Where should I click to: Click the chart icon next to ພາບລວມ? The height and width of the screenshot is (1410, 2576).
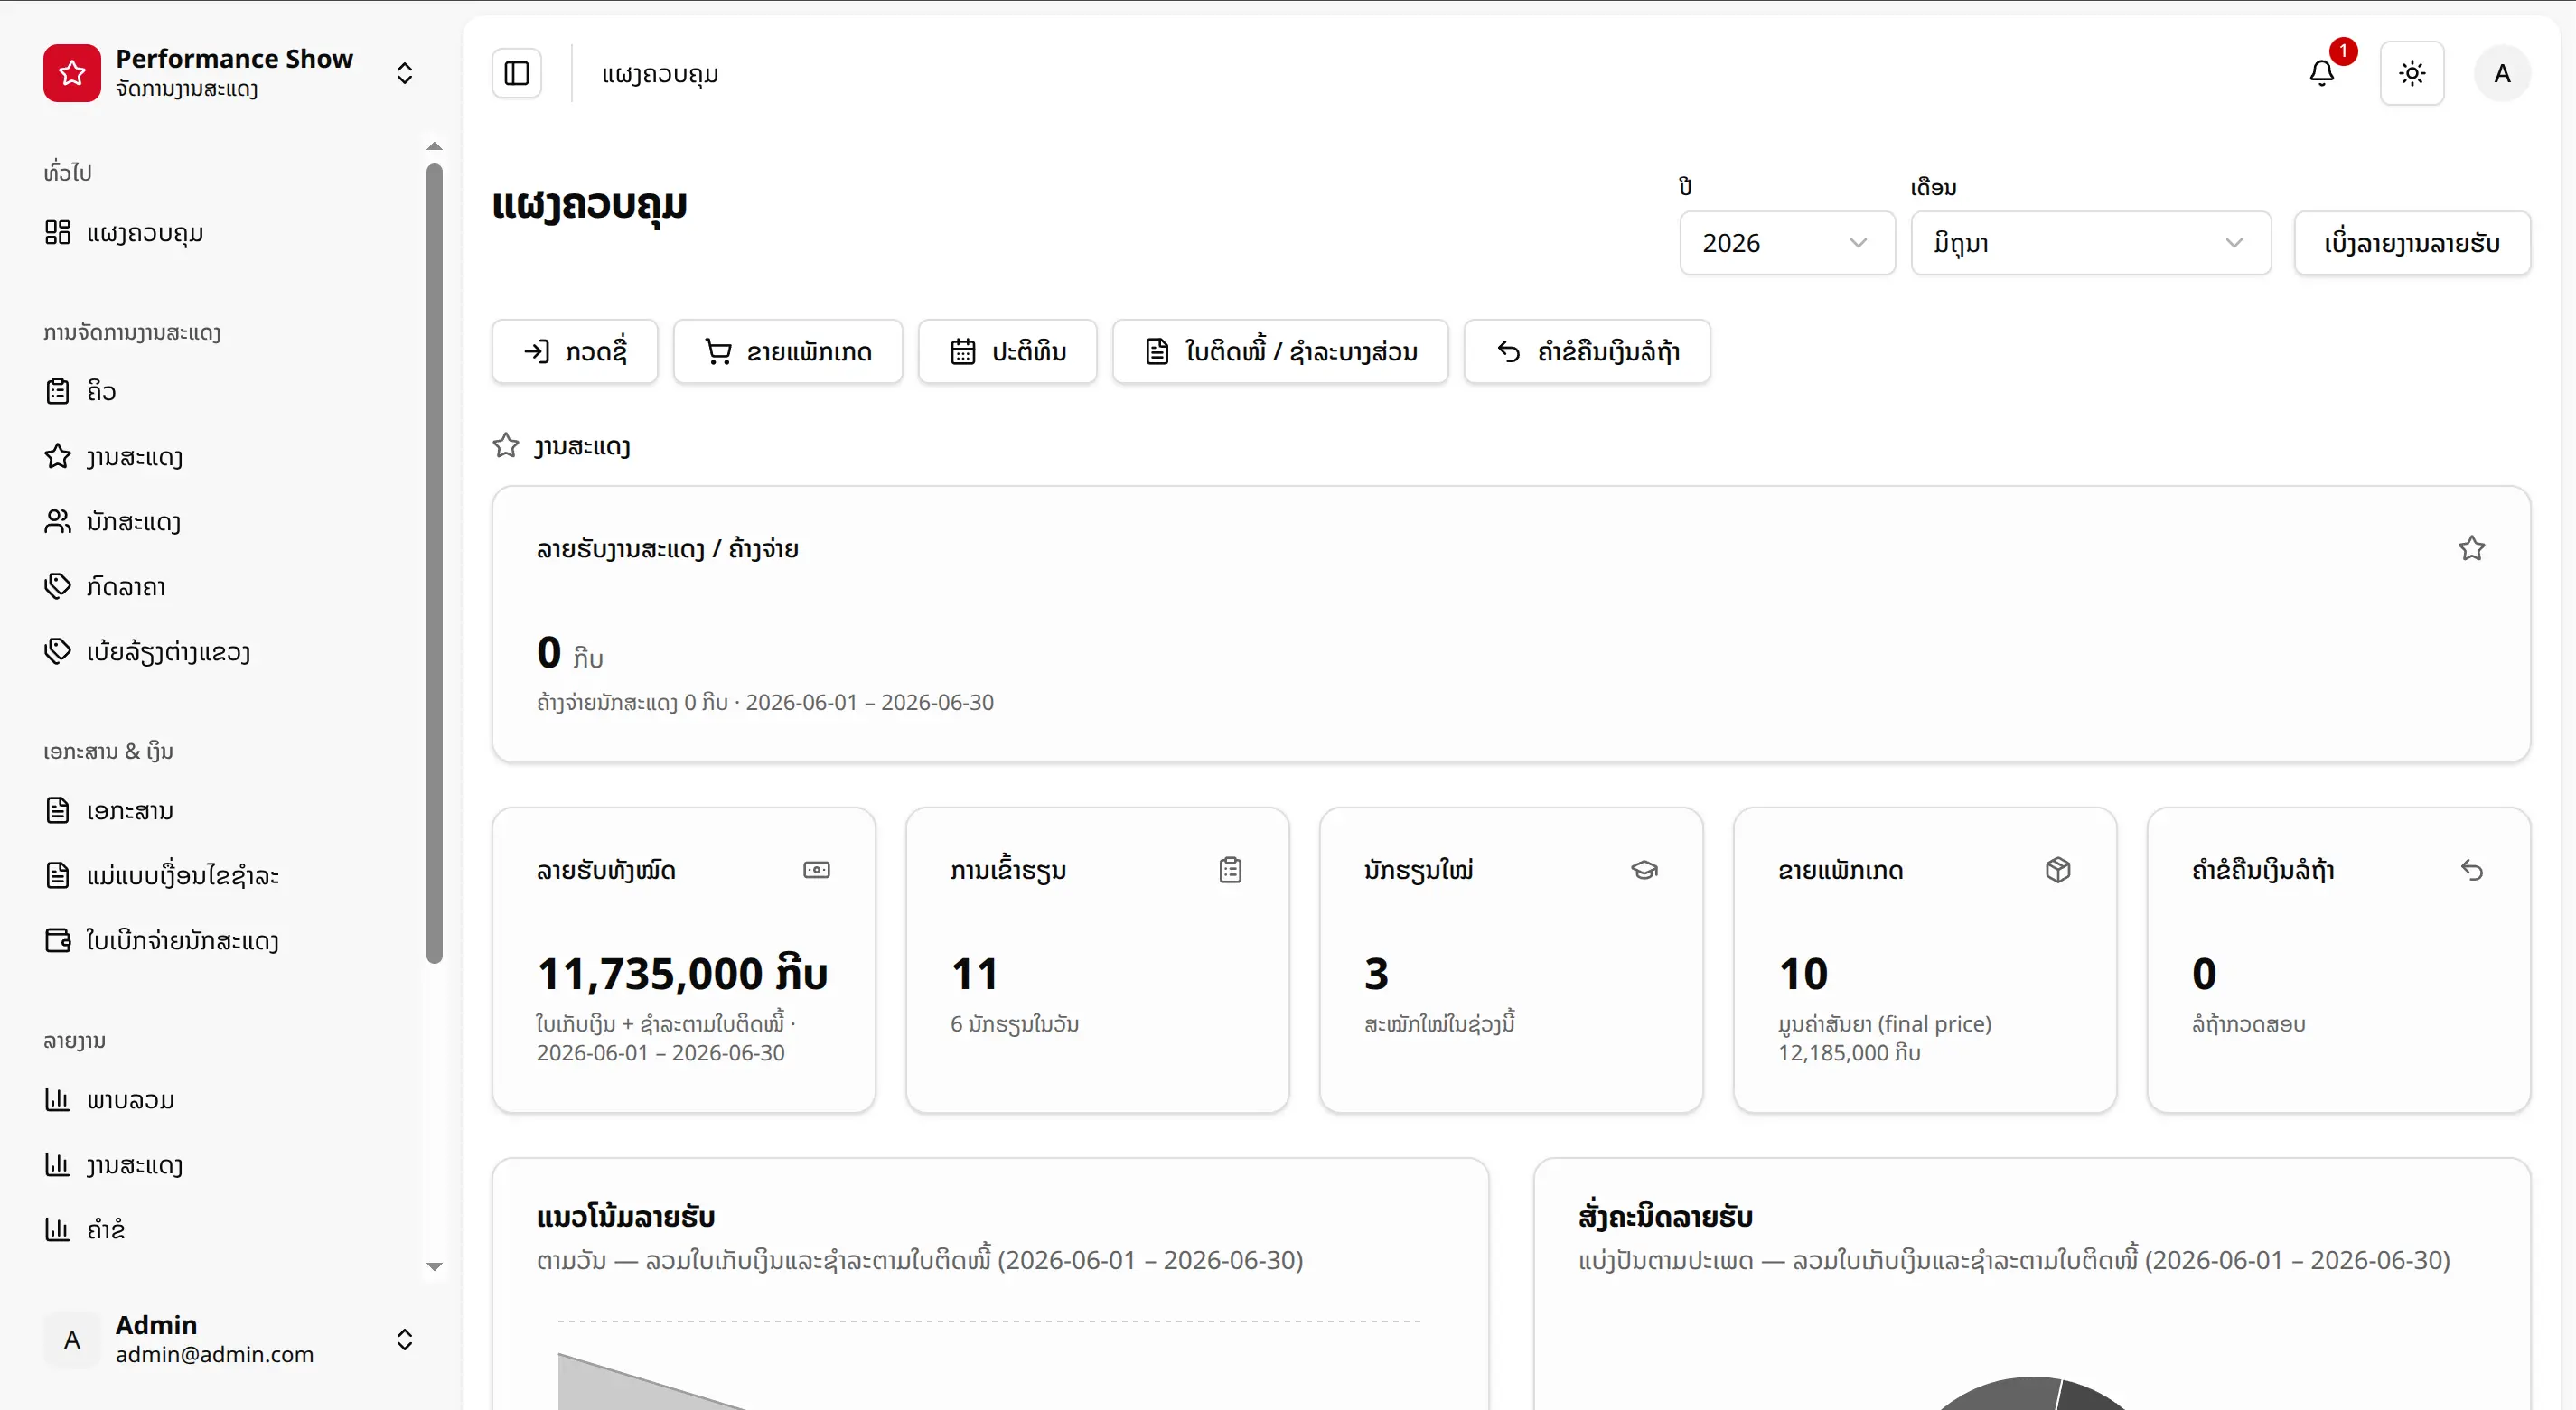(58, 1099)
